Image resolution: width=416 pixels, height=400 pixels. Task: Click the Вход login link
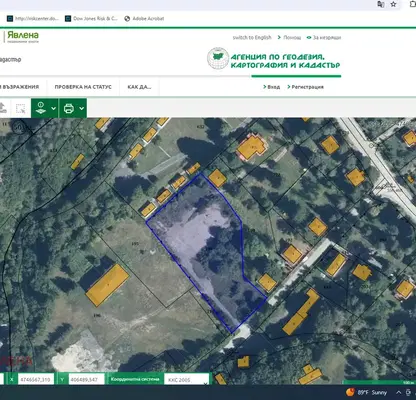click(x=271, y=87)
